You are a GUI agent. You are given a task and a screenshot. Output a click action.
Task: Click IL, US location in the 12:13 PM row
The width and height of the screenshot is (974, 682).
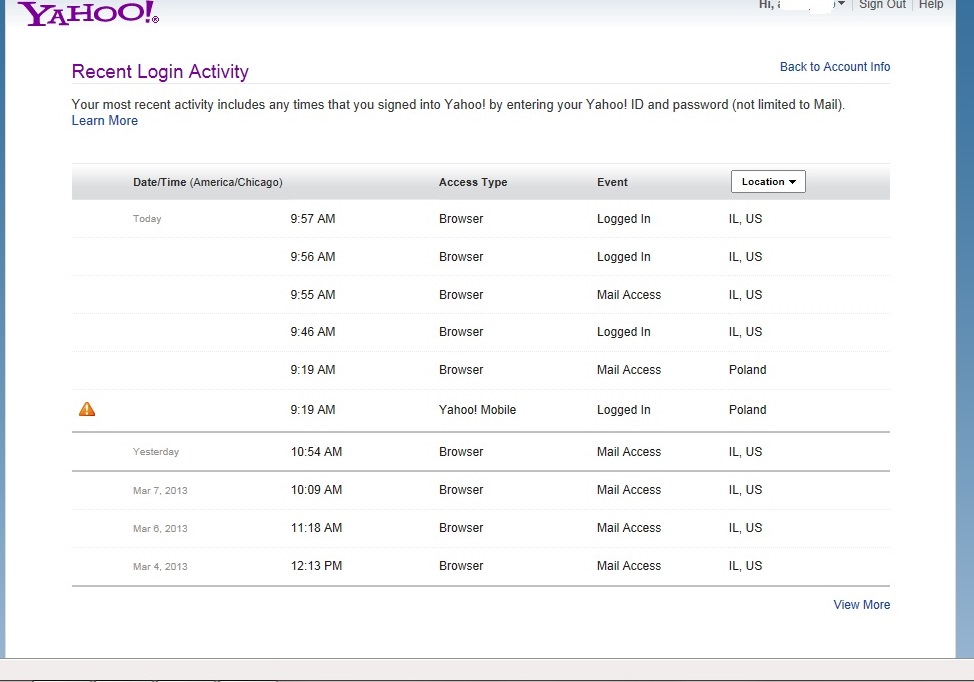745,565
